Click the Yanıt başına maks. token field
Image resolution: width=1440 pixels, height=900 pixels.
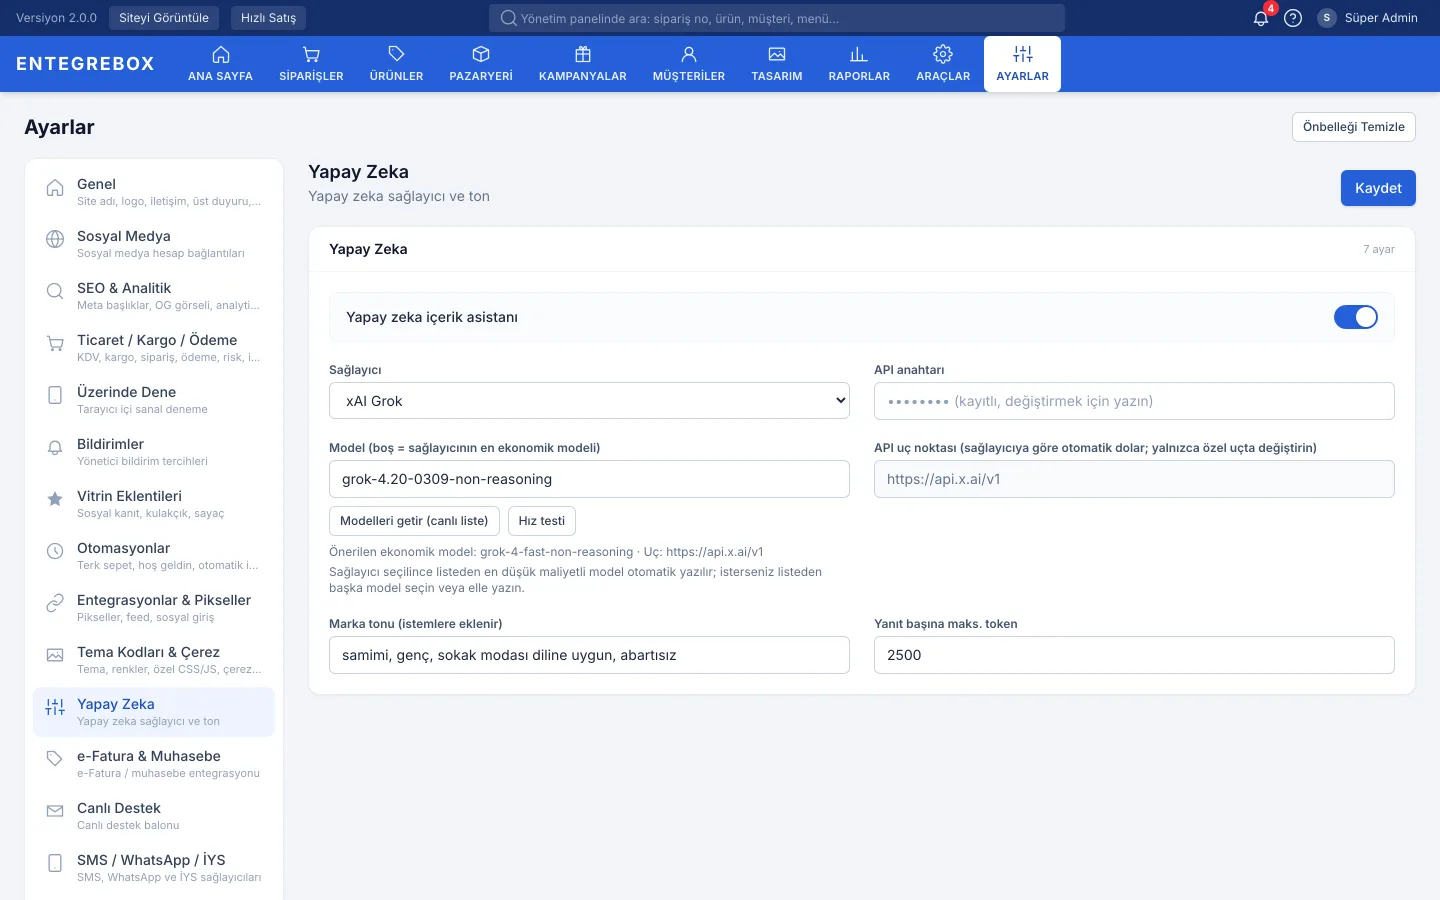click(x=1134, y=655)
